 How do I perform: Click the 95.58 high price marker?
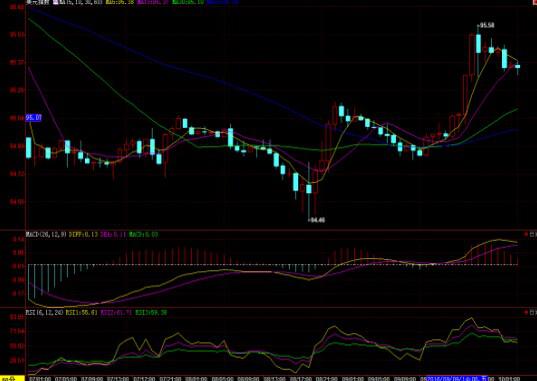coord(486,25)
